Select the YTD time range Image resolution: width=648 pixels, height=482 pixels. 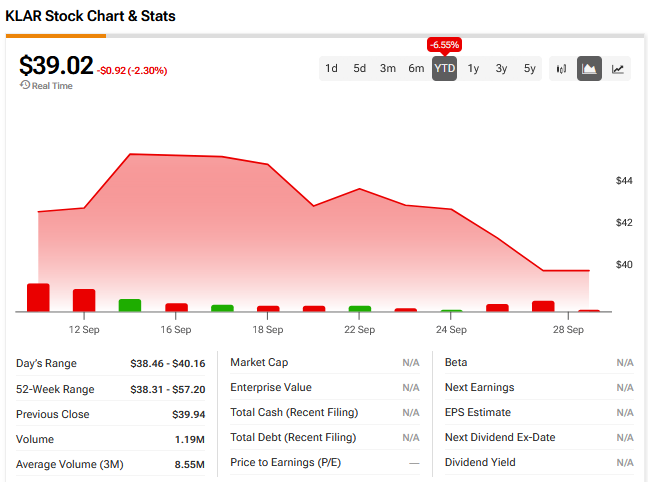[x=444, y=69]
